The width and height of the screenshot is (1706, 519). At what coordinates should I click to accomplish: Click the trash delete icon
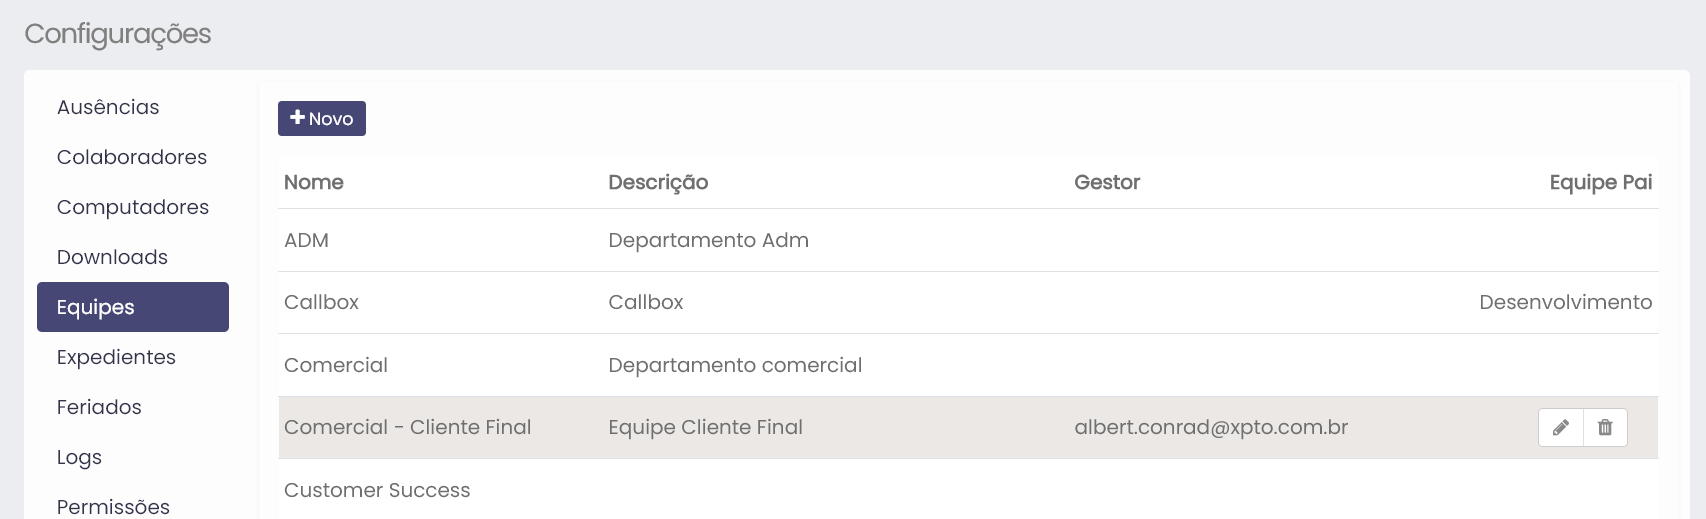(1605, 428)
